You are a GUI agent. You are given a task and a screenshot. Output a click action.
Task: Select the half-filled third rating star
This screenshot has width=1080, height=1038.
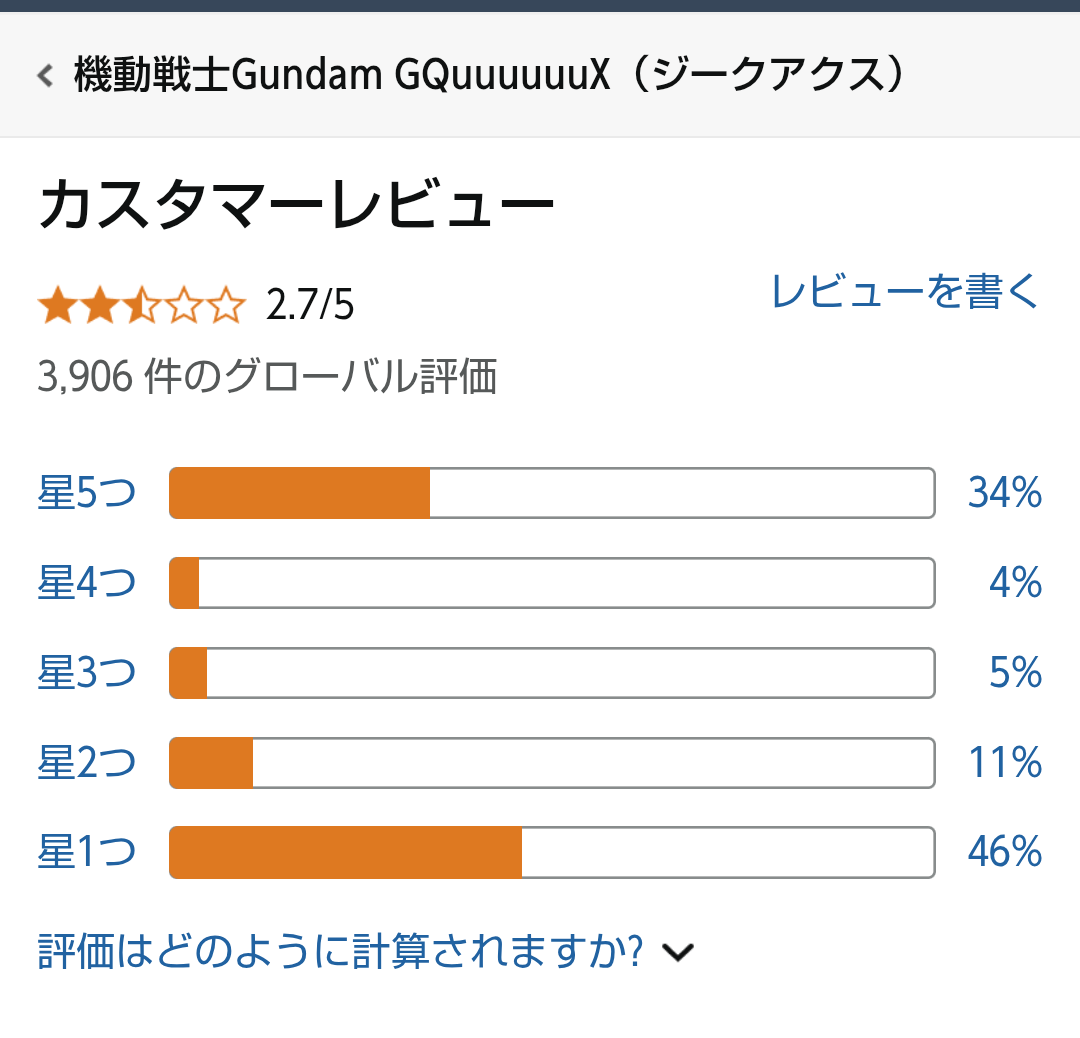143,306
